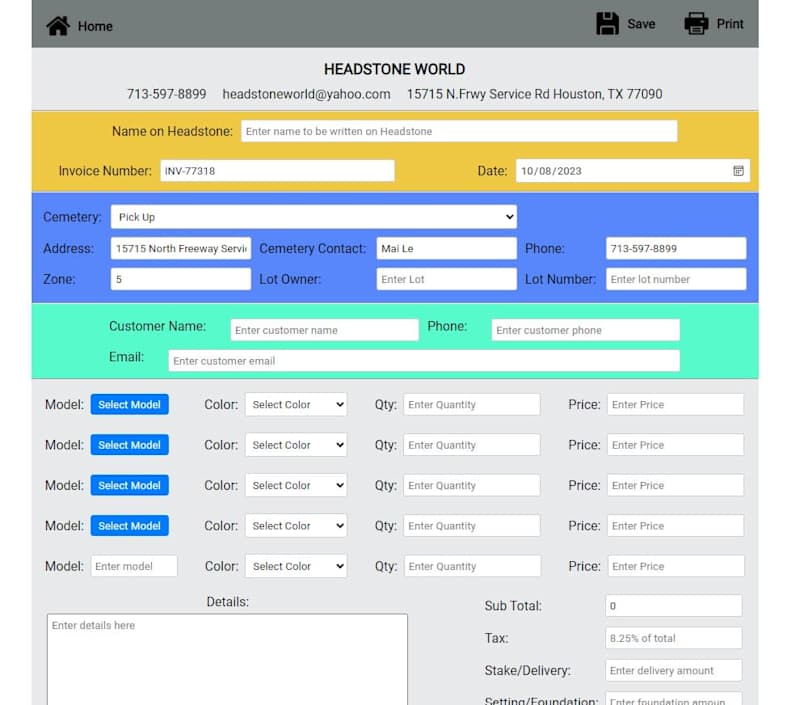Click the Print text label

coord(730,24)
